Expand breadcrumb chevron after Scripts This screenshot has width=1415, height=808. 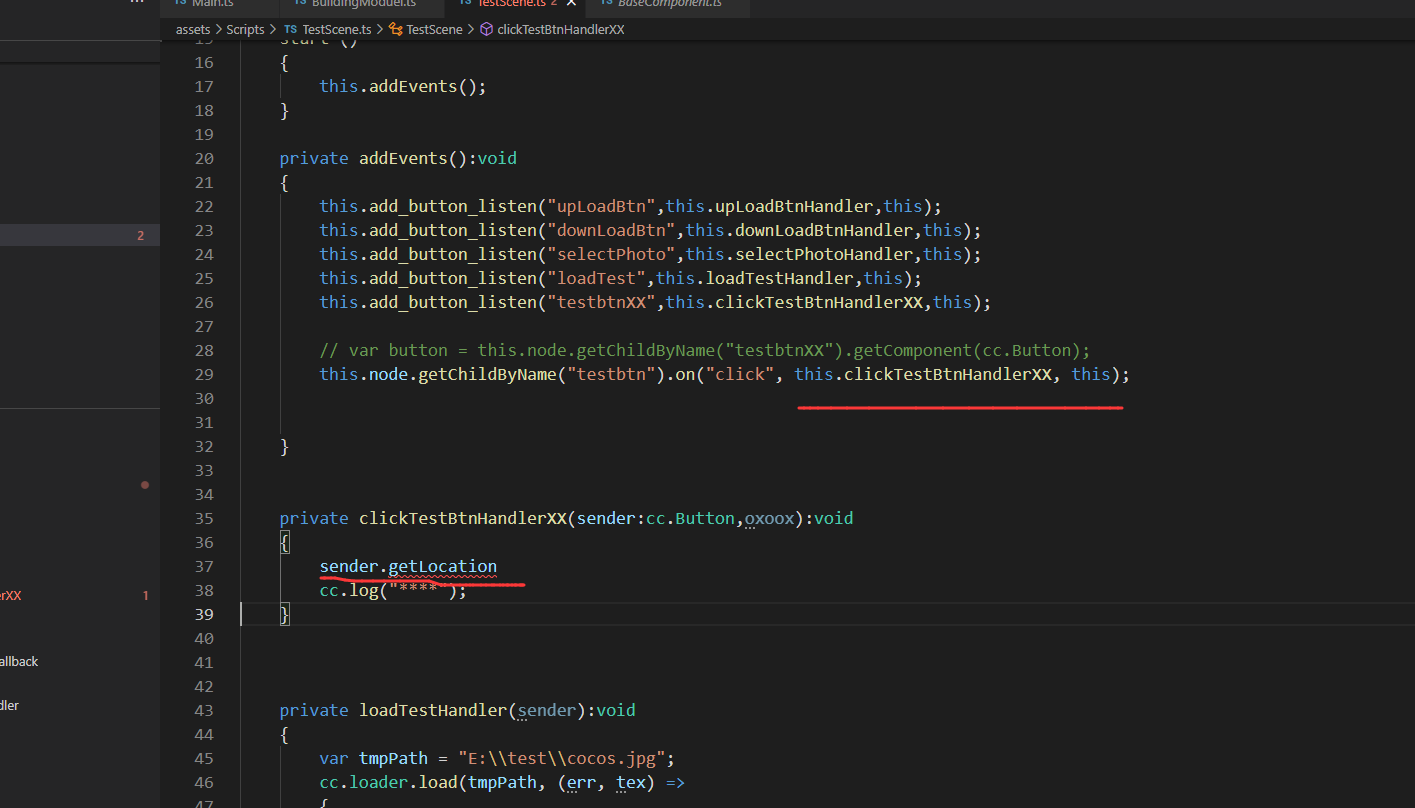273,29
